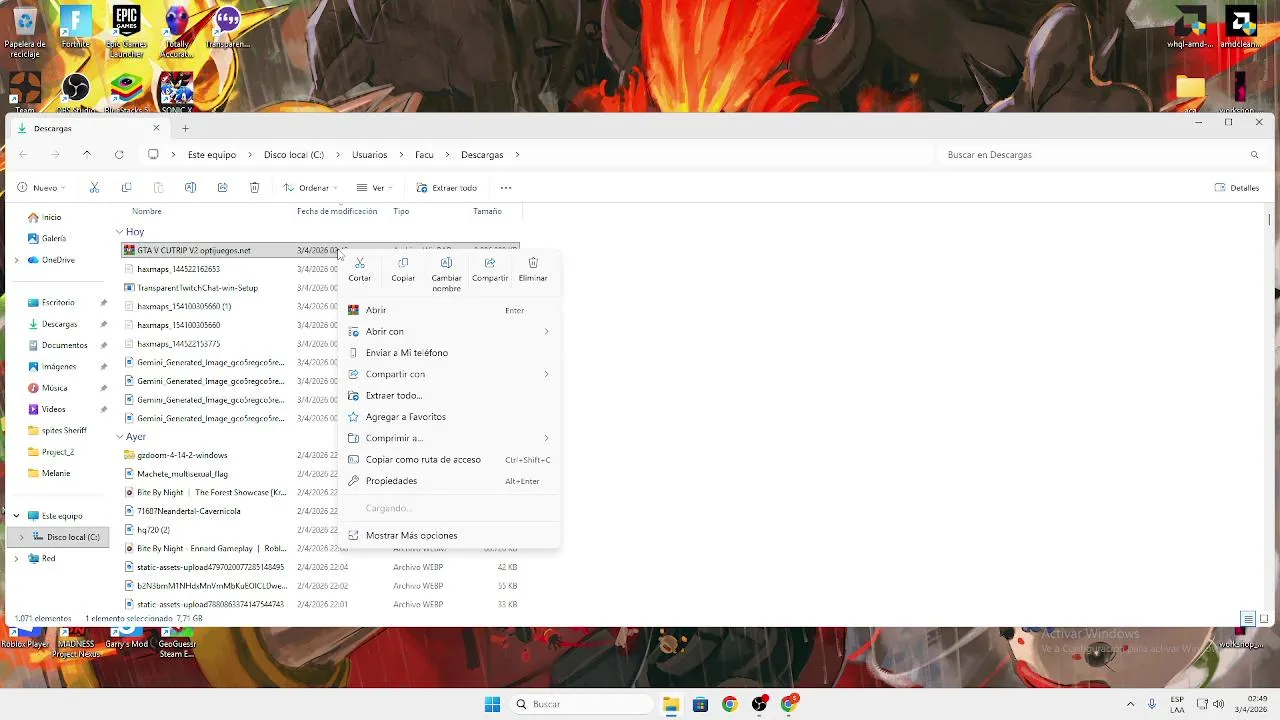Select Agregar a Favoritos

449,417
